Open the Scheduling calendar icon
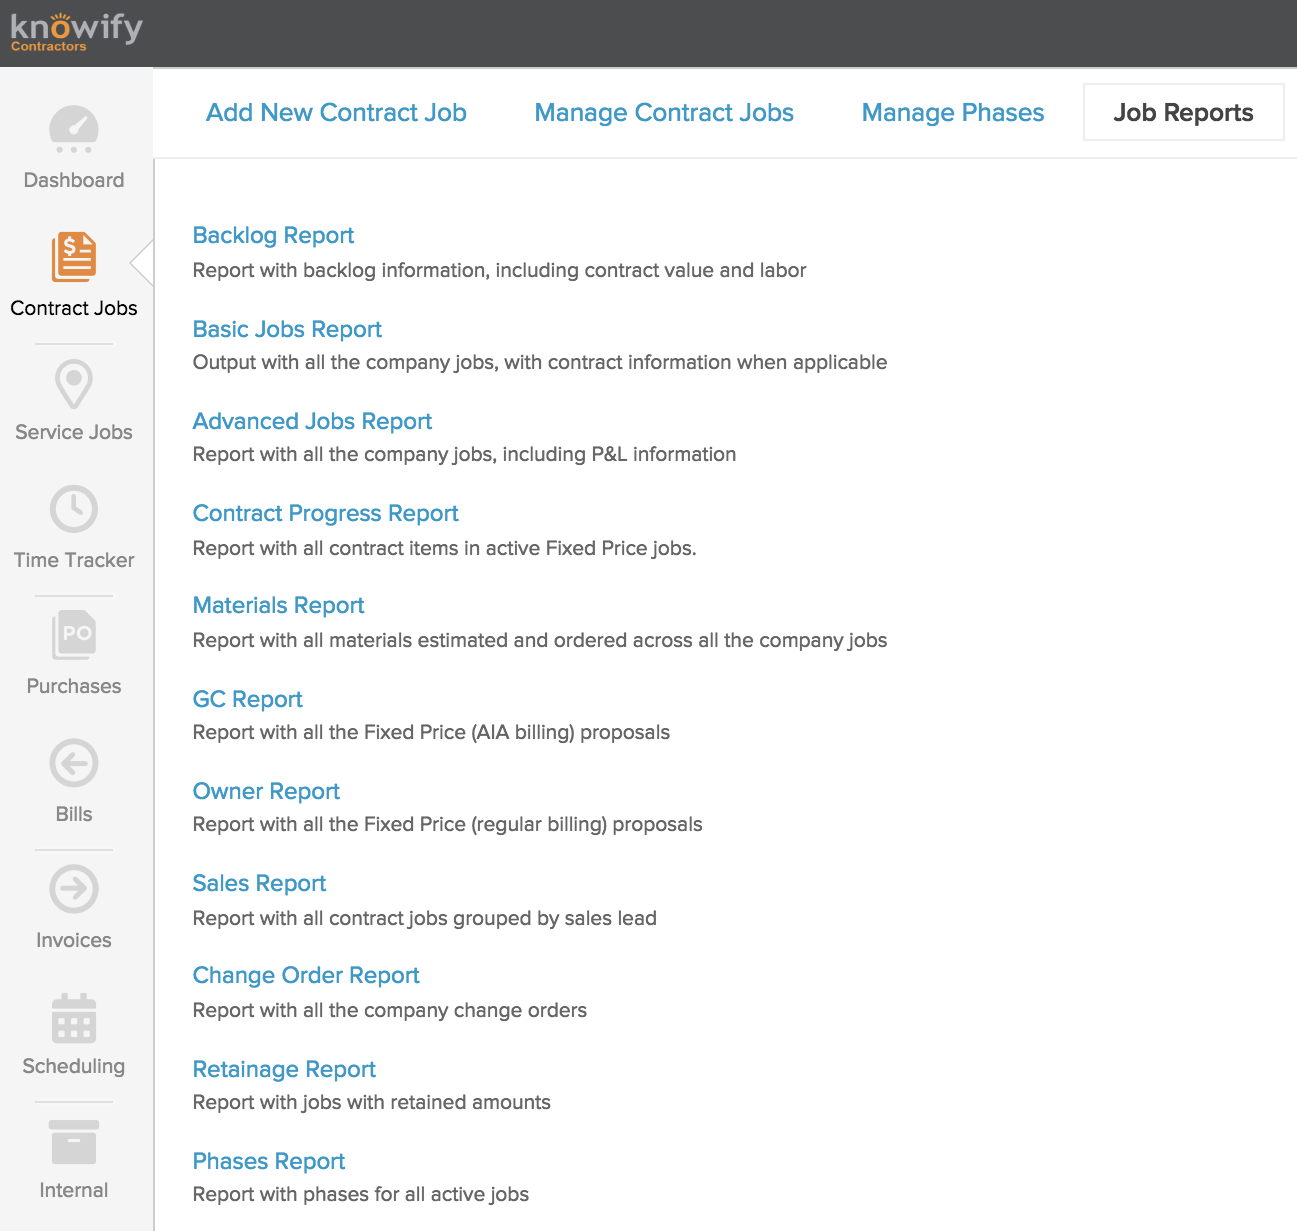This screenshot has width=1297, height=1231. [74, 1018]
